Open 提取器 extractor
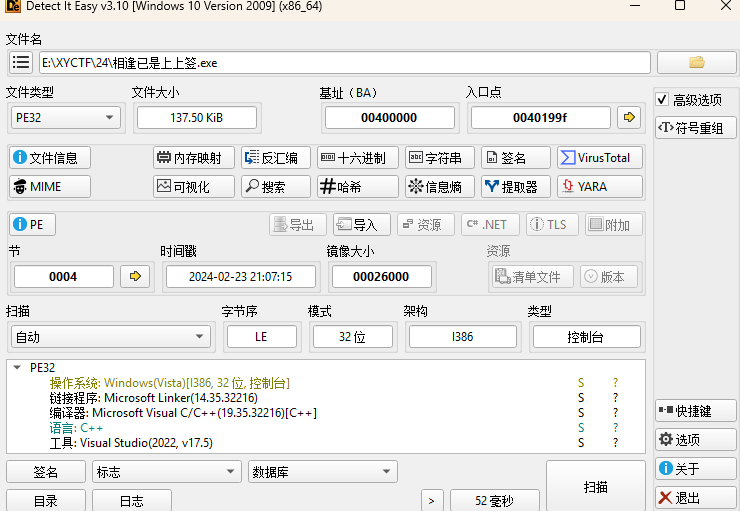Viewport: 740px width, 511px height. (515, 186)
